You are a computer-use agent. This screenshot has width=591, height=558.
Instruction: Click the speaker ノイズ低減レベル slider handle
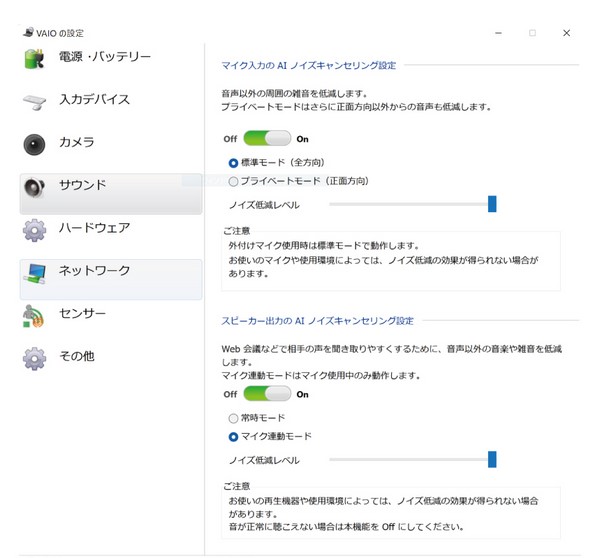coord(492,459)
